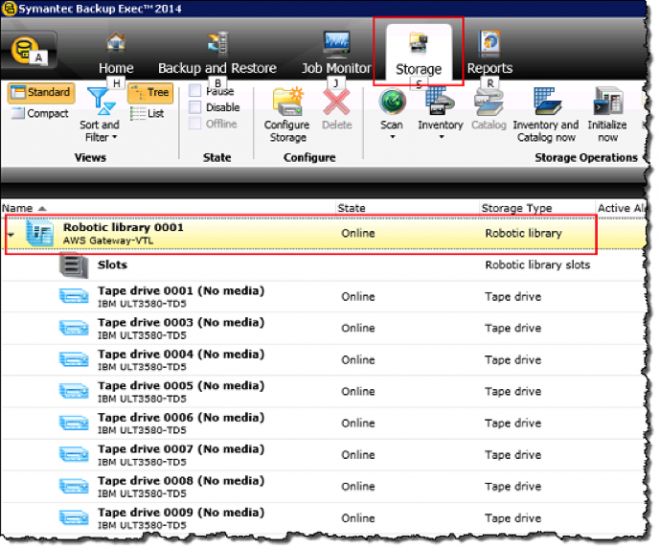Open the Backup Exec application button

[28, 51]
